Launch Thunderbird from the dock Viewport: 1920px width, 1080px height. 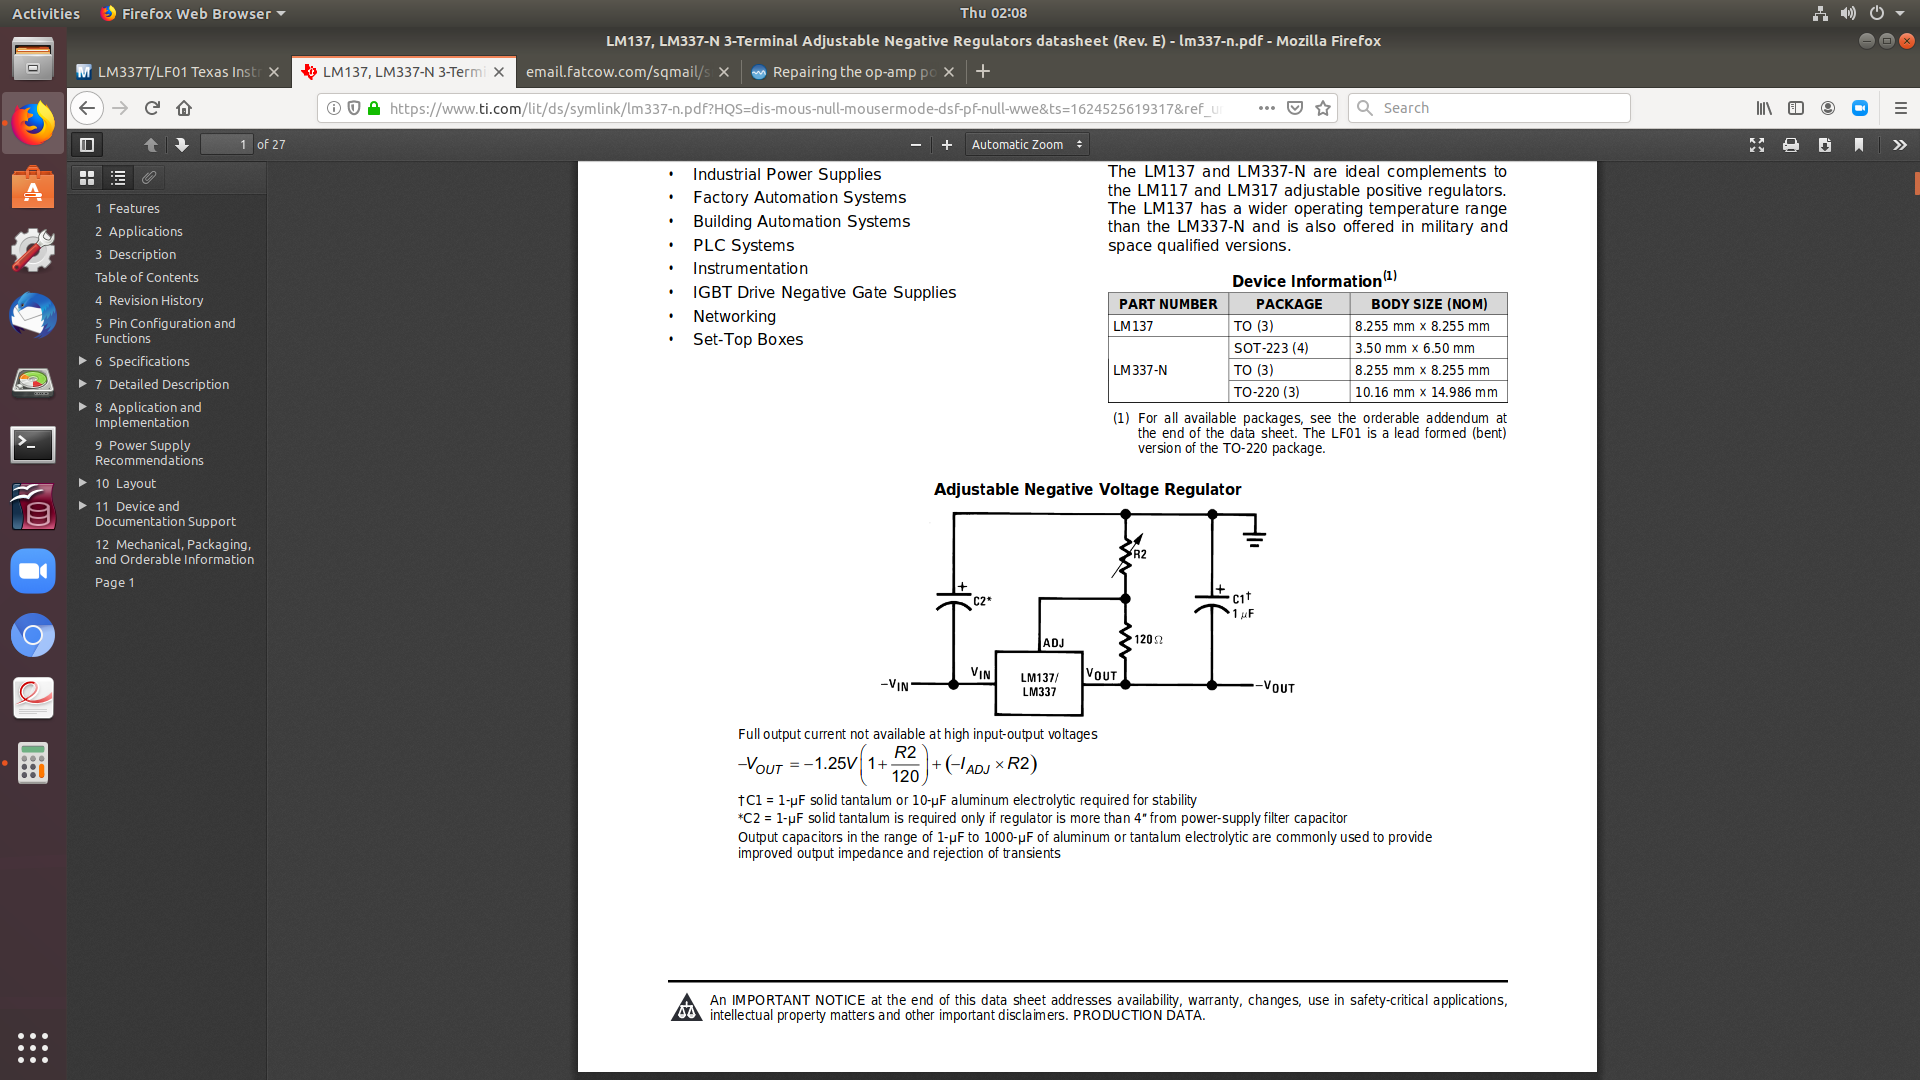33,316
